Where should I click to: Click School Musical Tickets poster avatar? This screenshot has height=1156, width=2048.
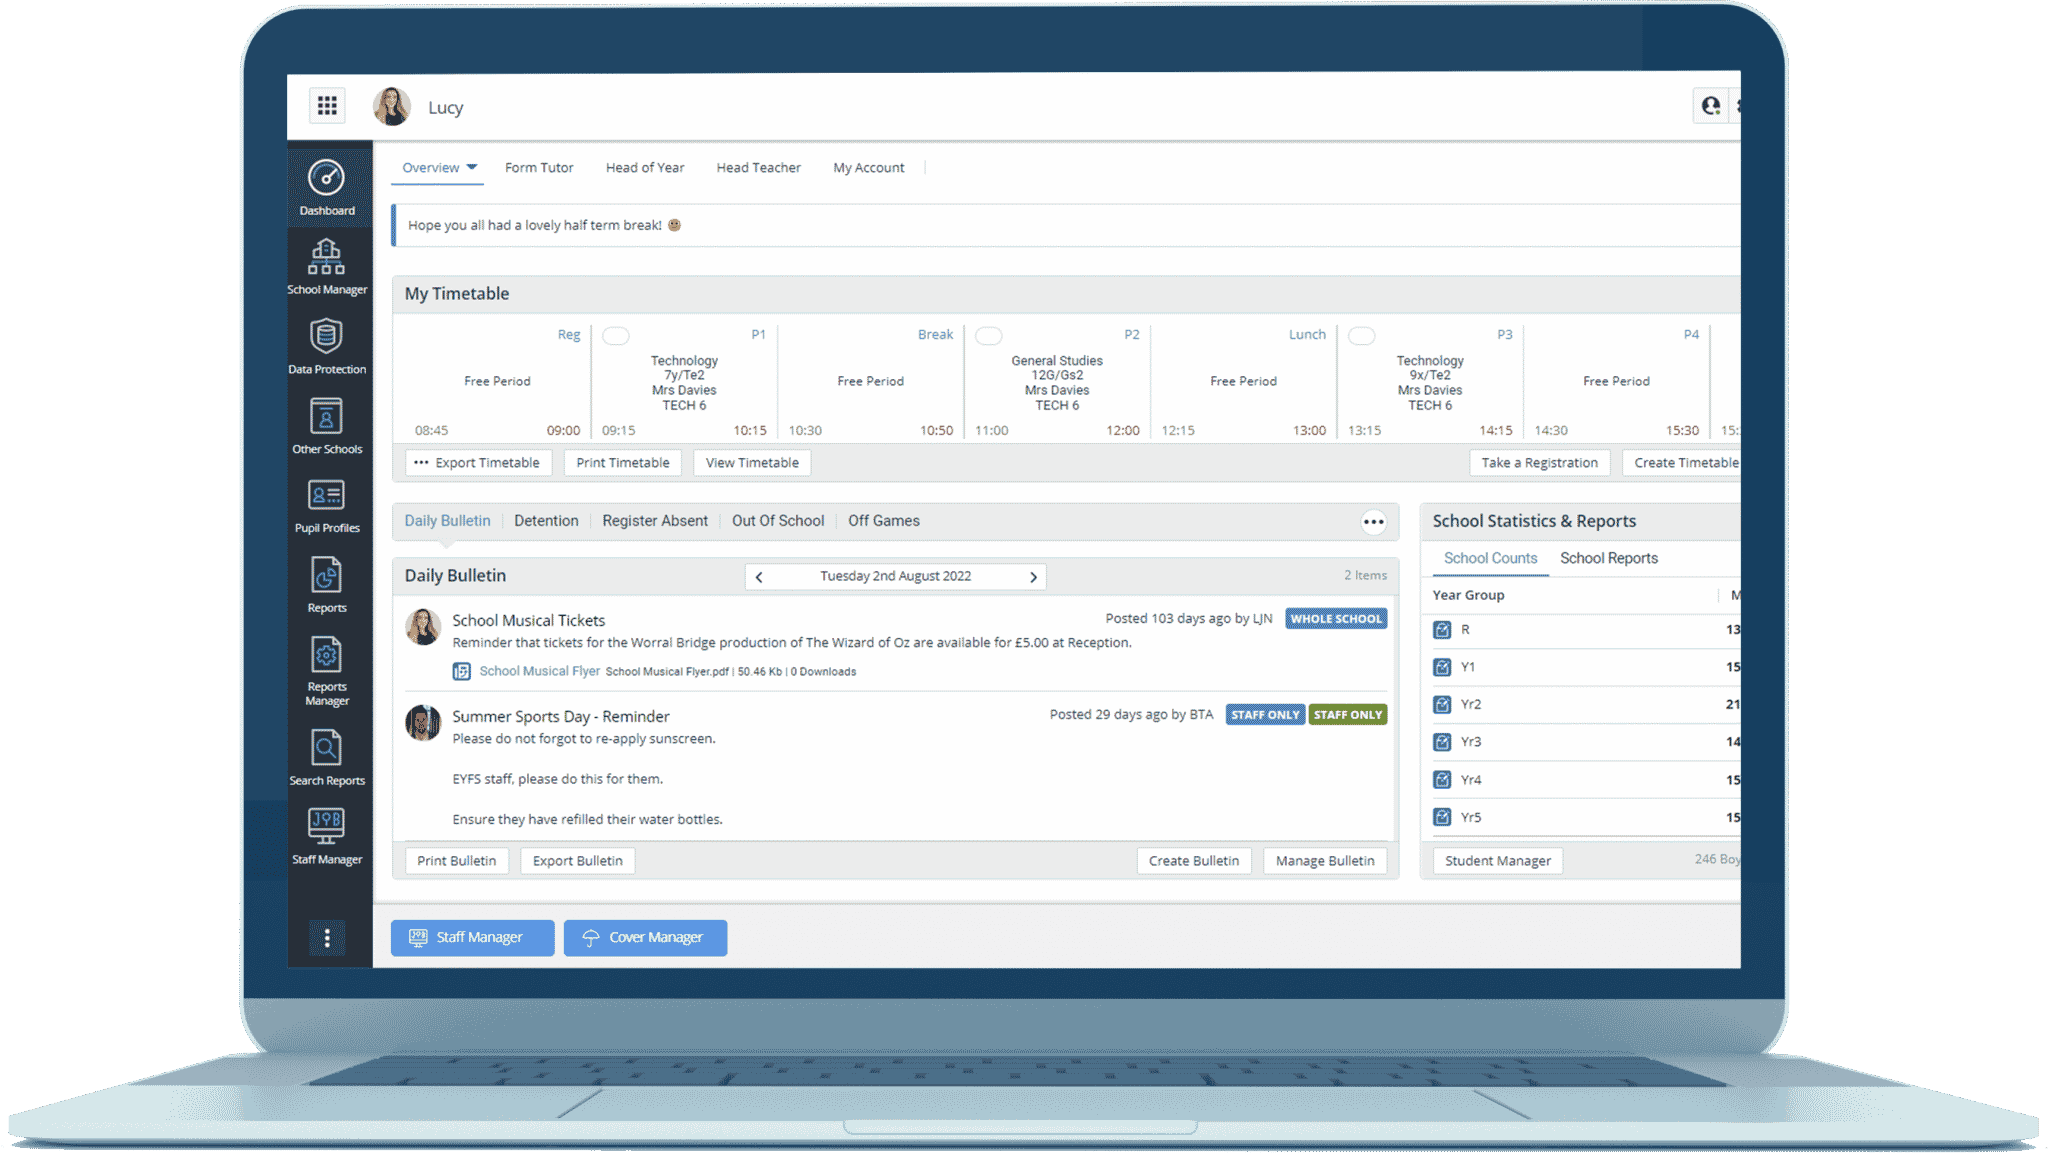tap(423, 627)
